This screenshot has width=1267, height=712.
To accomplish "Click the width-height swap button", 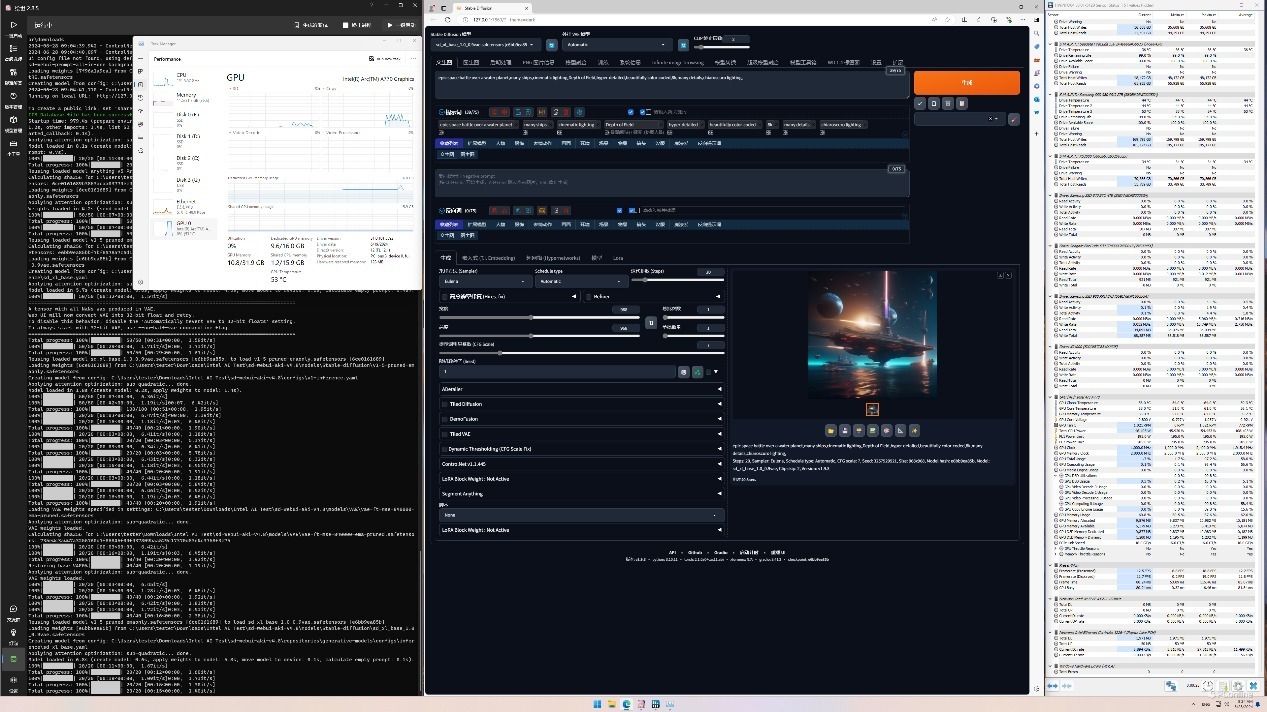I will point(651,323).
